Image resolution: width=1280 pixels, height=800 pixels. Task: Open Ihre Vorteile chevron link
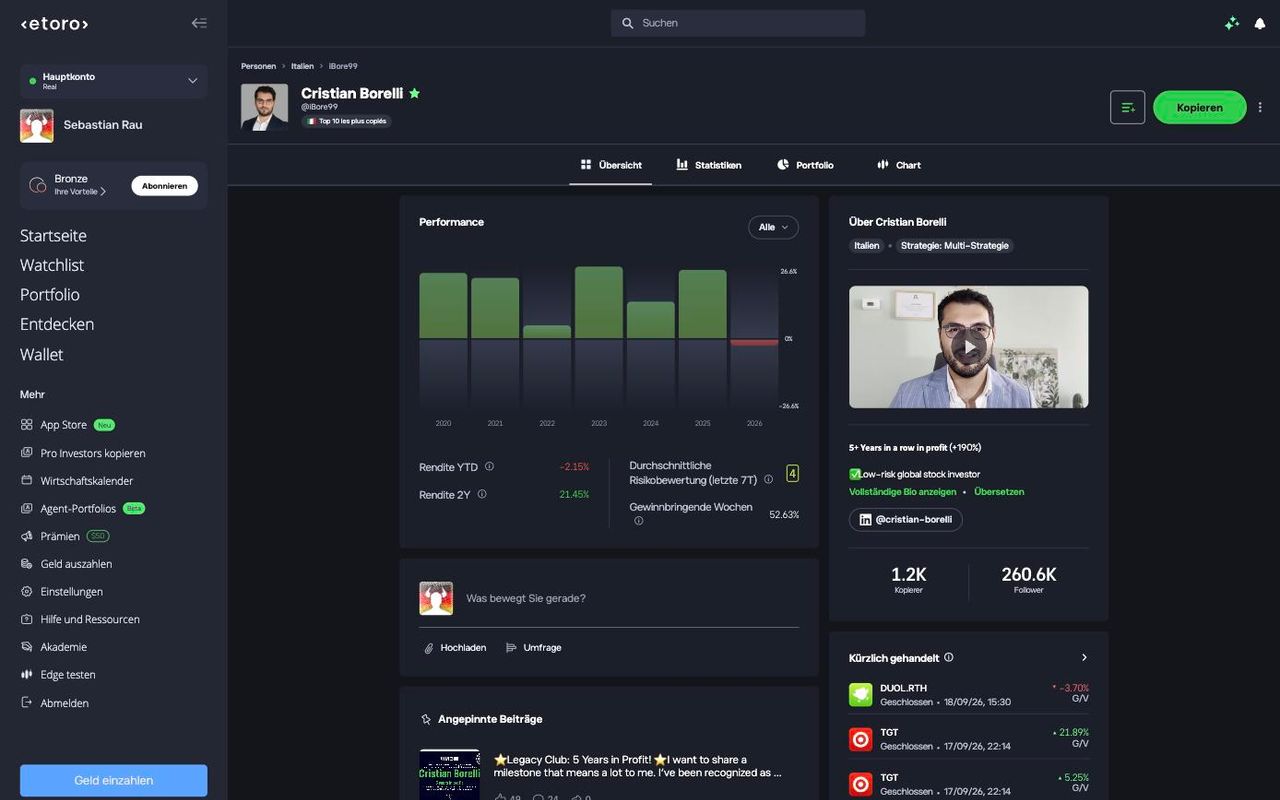[x=80, y=191]
